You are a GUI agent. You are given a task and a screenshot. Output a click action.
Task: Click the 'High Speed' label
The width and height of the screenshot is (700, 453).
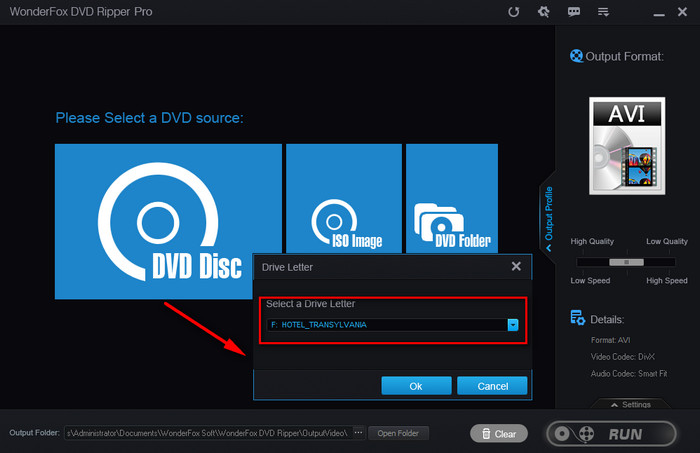pyautogui.click(x=667, y=281)
